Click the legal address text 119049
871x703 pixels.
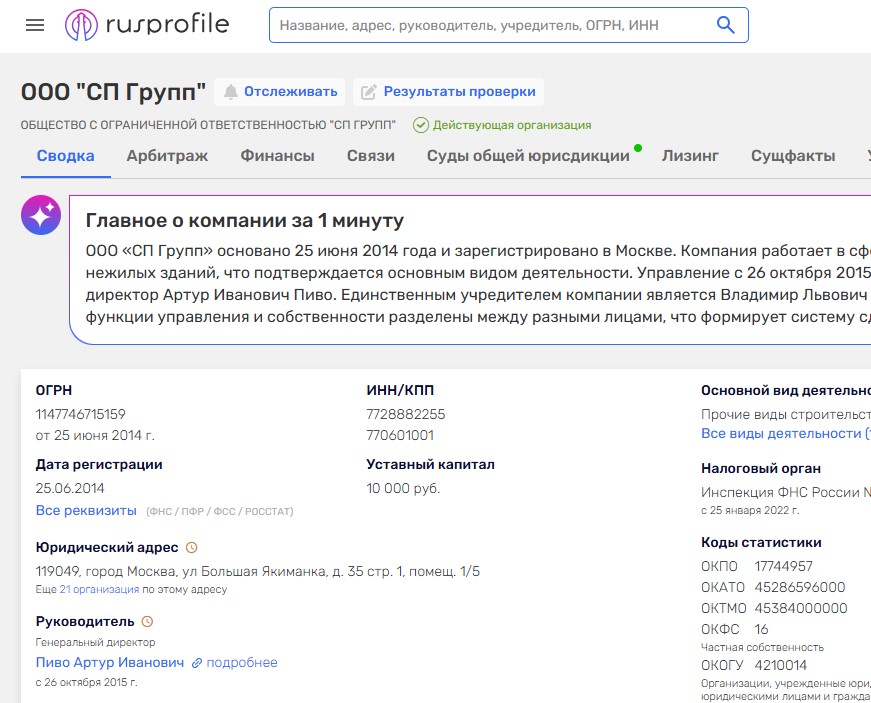tap(258, 571)
